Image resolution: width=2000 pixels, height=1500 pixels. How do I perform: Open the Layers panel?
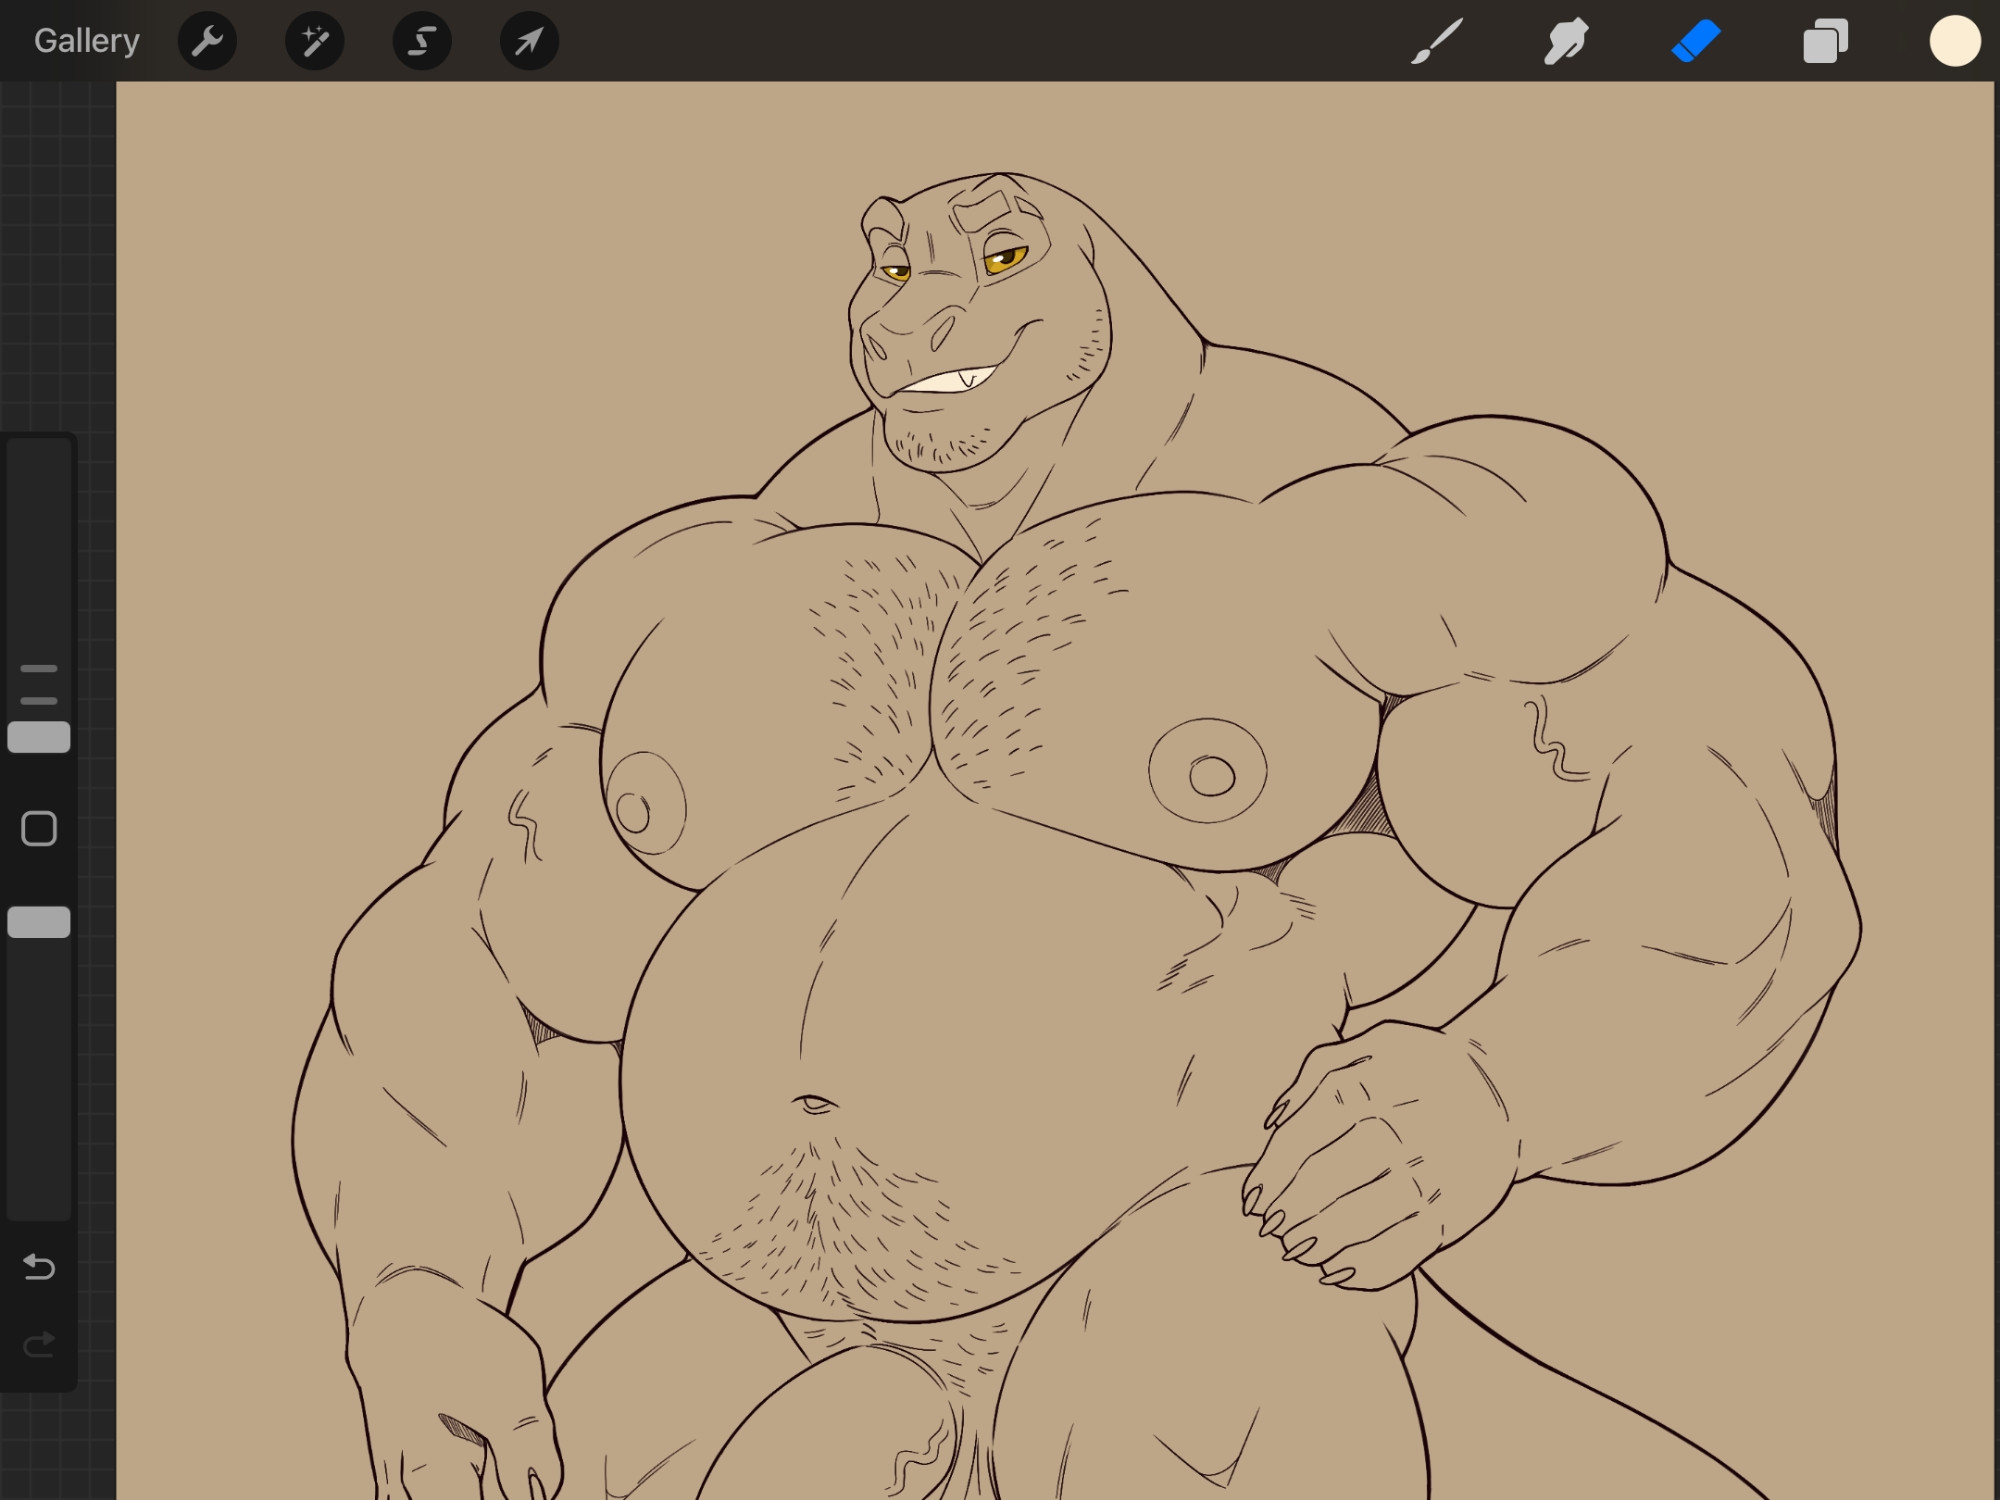click(1825, 41)
